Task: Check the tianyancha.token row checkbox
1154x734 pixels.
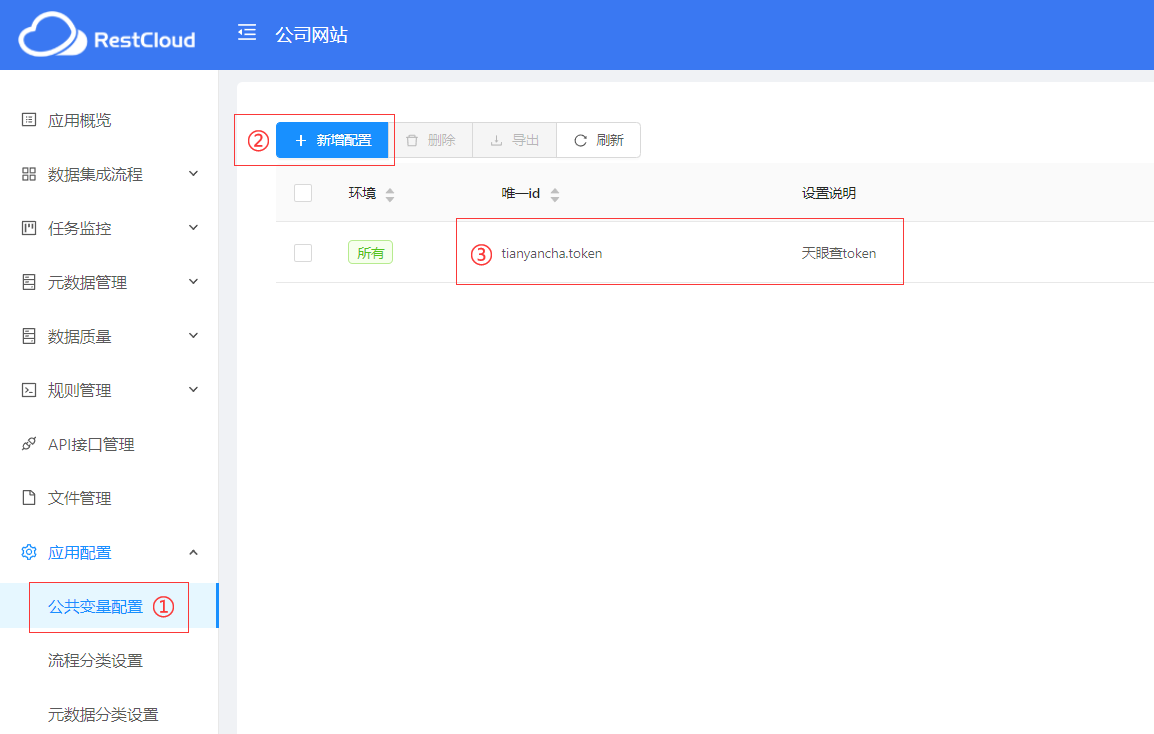Action: pyautogui.click(x=303, y=253)
